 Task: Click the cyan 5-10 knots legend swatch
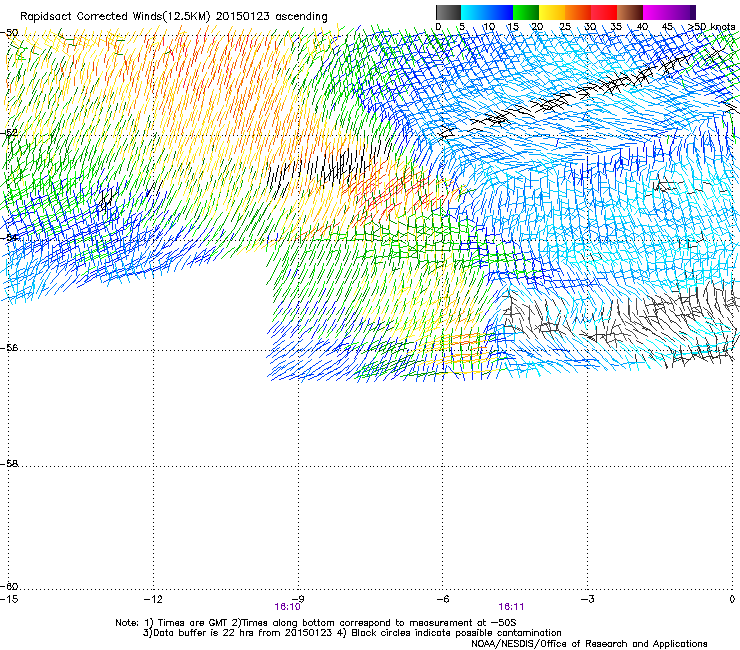click(474, 12)
